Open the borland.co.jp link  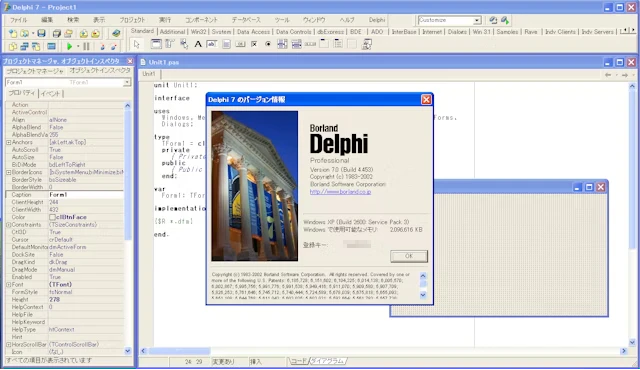click(x=340, y=192)
